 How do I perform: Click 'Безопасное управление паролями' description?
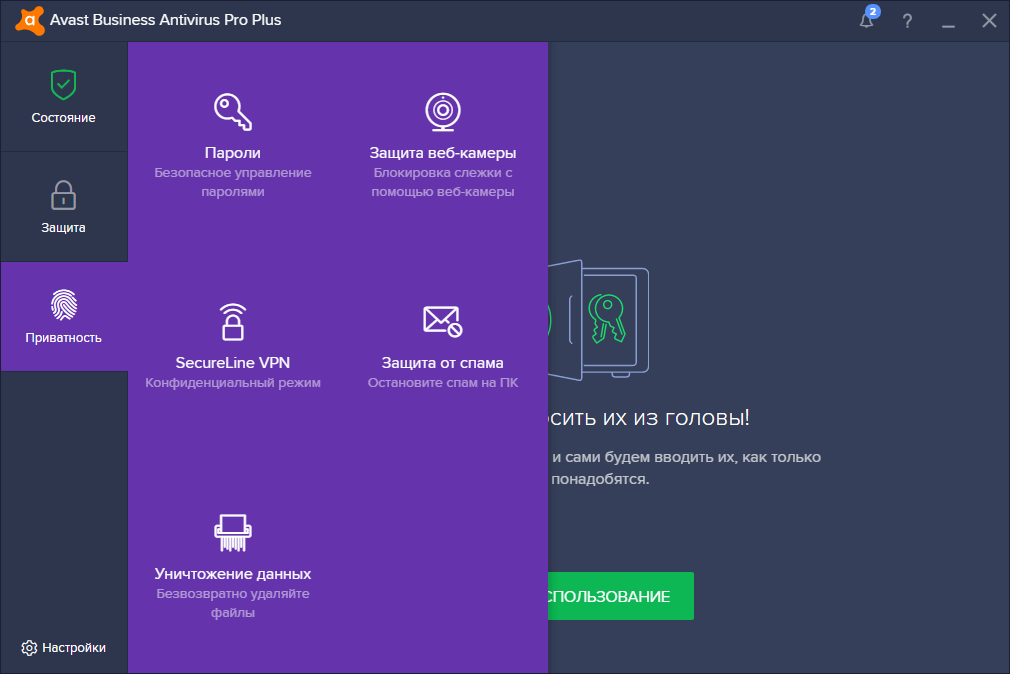point(233,182)
